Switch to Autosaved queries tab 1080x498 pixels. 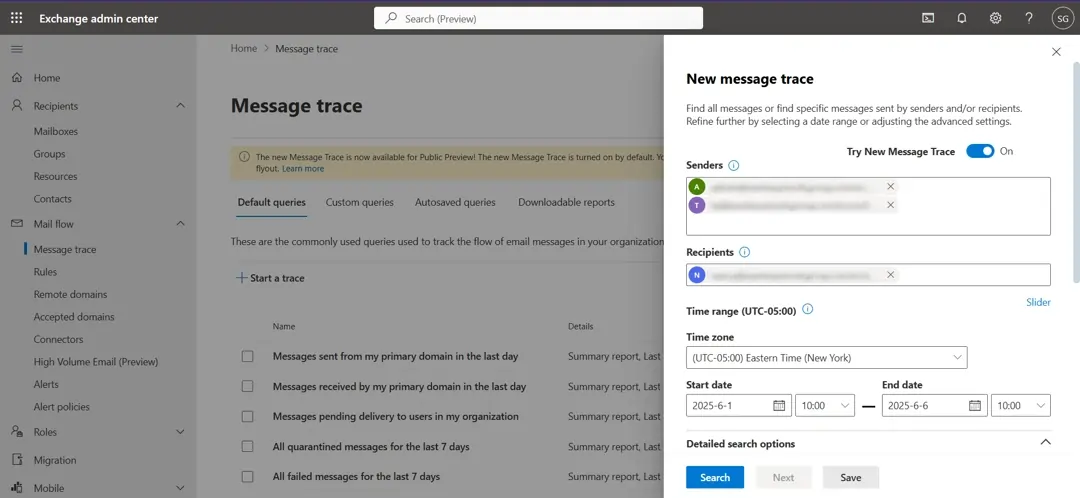(x=455, y=202)
